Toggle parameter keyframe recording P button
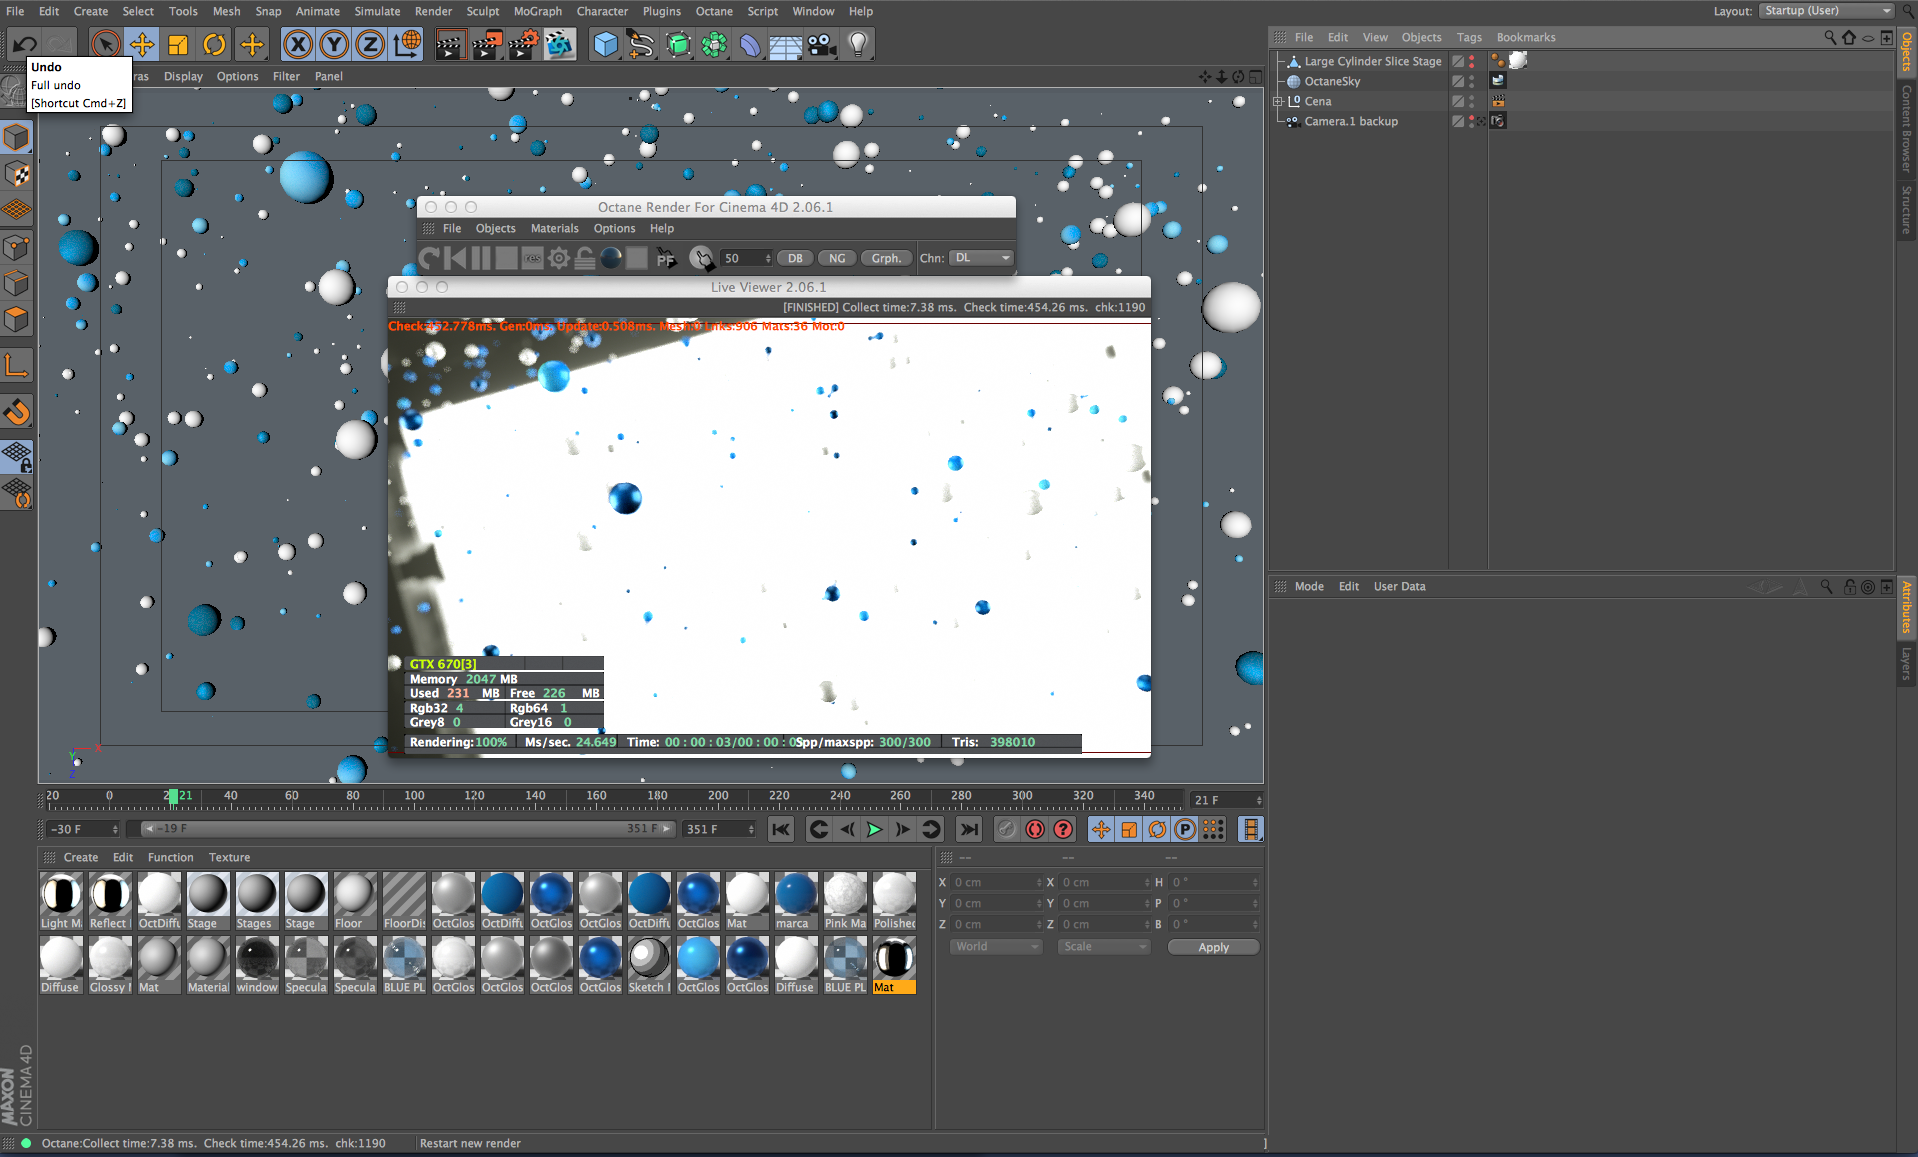The height and width of the screenshot is (1157, 1918). click(1185, 829)
